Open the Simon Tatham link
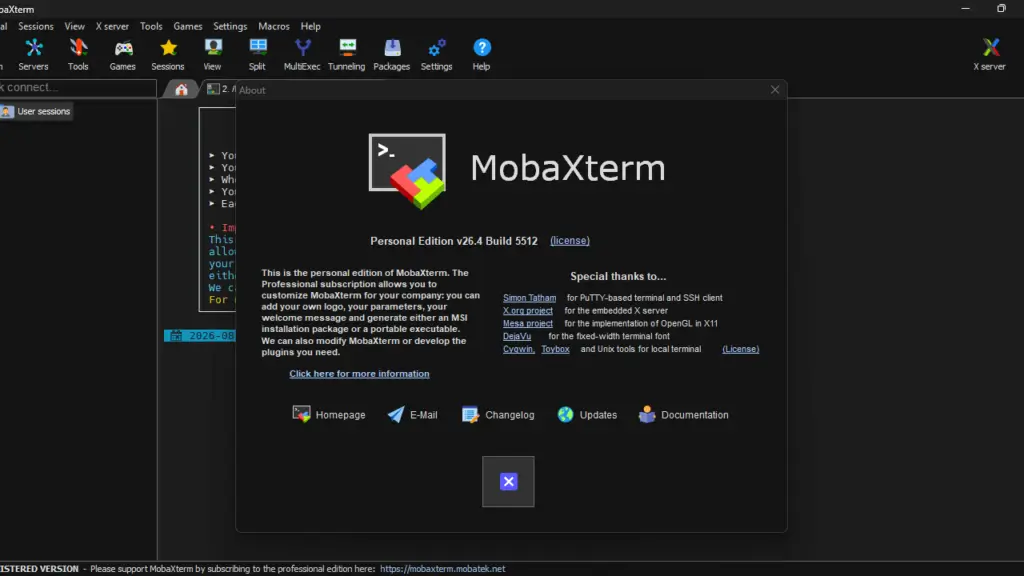This screenshot has width=1024, height=576. coord(530,298)
